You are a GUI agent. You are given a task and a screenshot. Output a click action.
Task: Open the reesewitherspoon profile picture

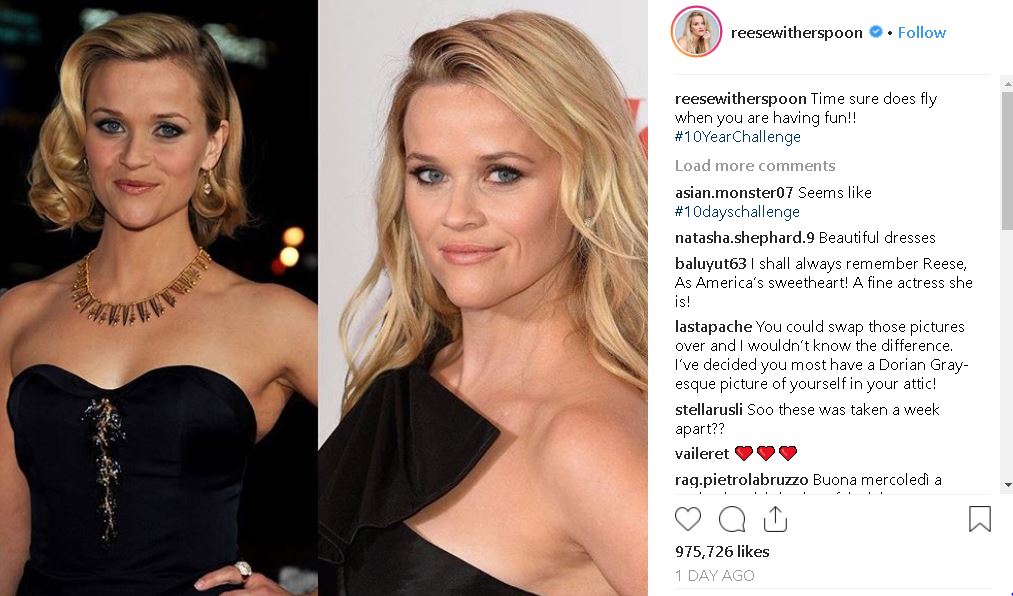(696, 32)
